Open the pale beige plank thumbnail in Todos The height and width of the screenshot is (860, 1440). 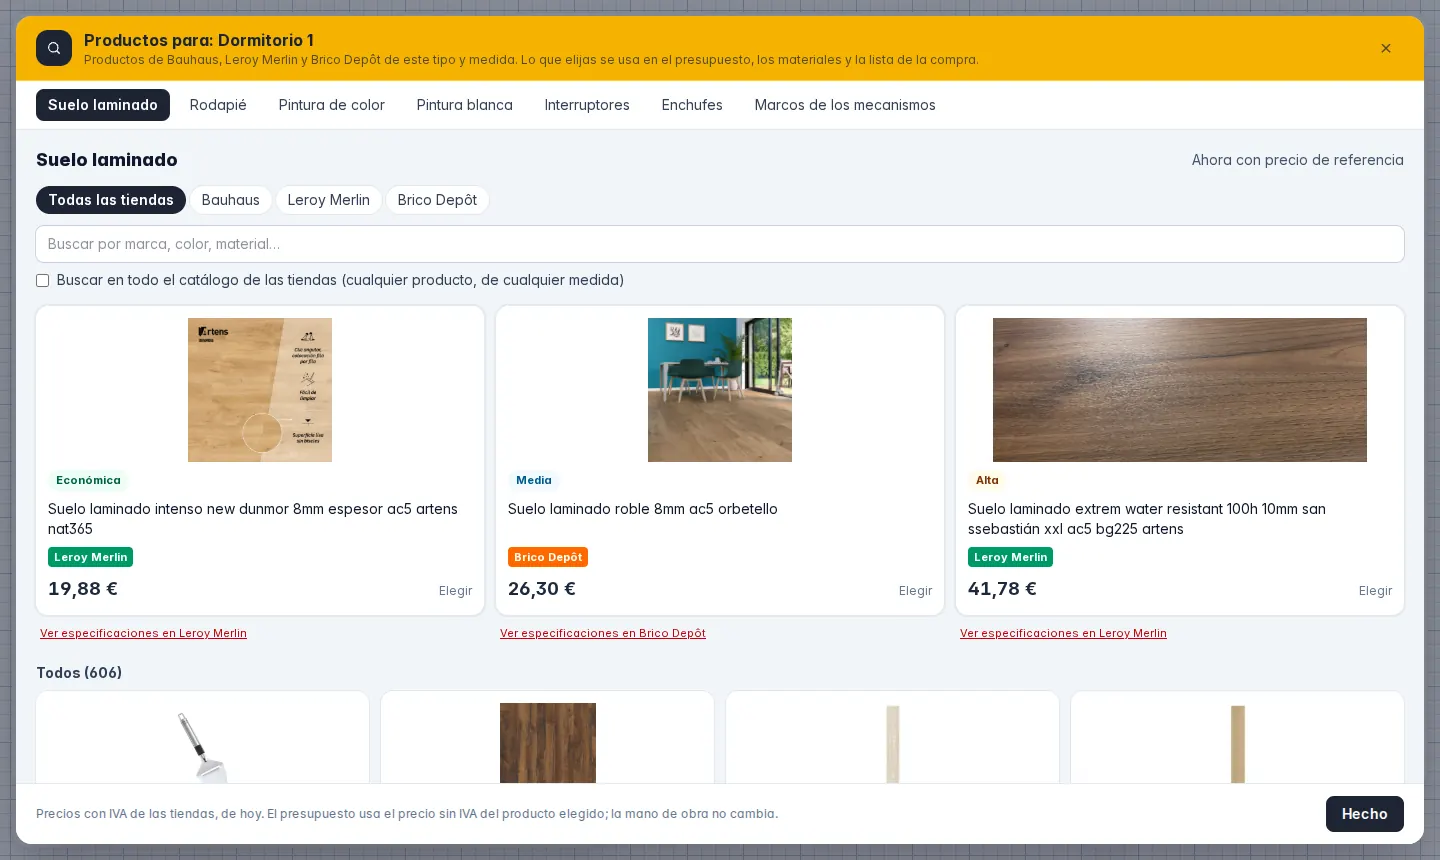(893, 743)
